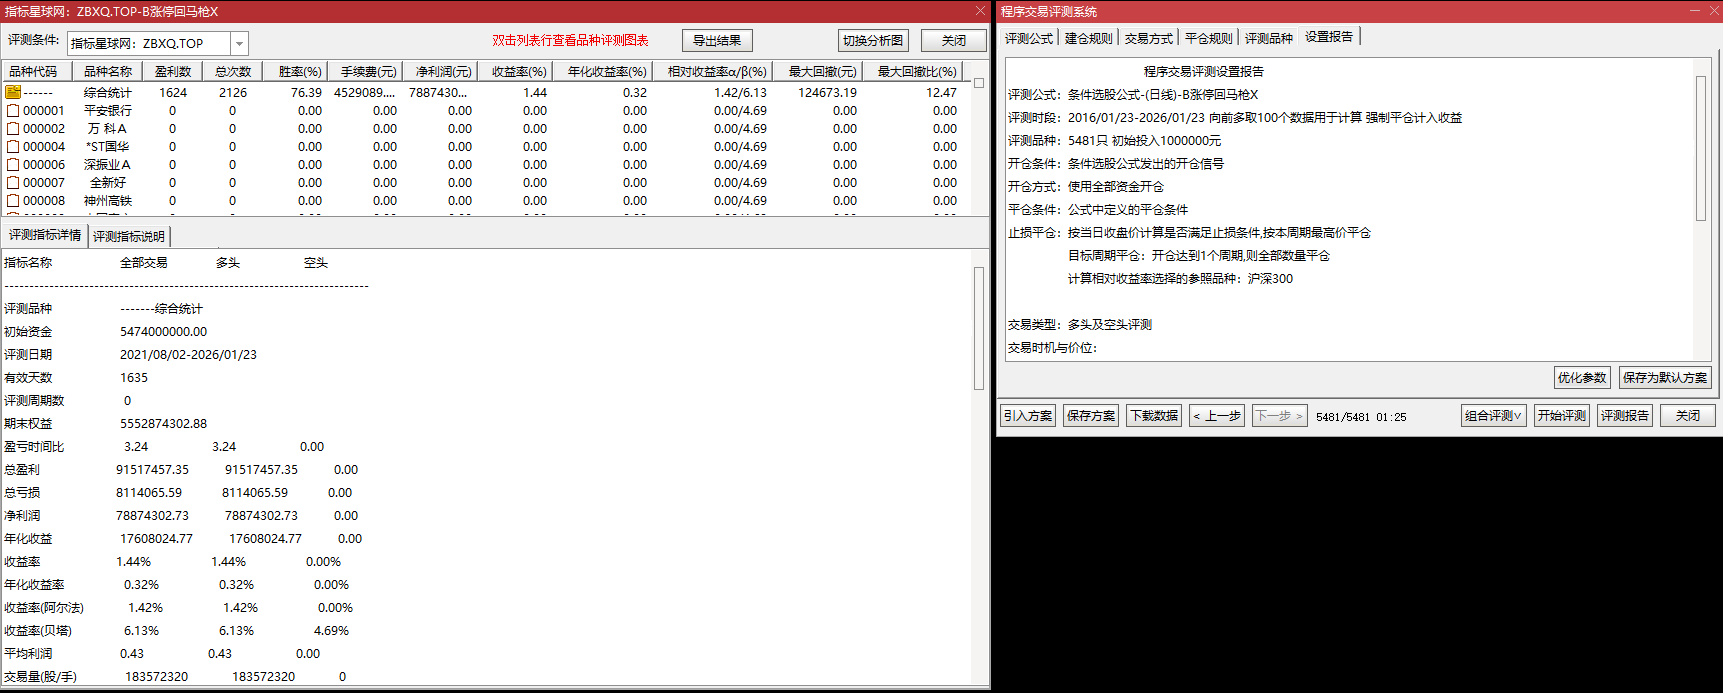The height and width of the screenshot is (693, 1723).
Task: Open the 评测条件 dropdown list
Action: click(x=239, y=44)
